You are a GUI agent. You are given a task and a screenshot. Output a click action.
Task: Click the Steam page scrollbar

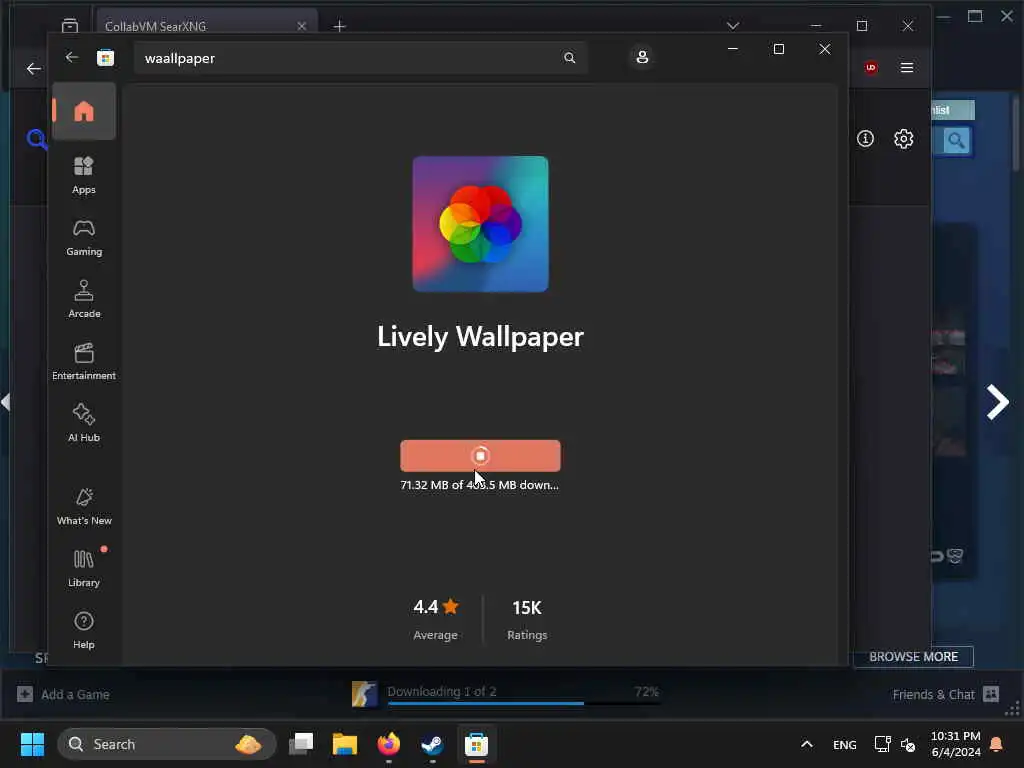tap(1016, 134)
